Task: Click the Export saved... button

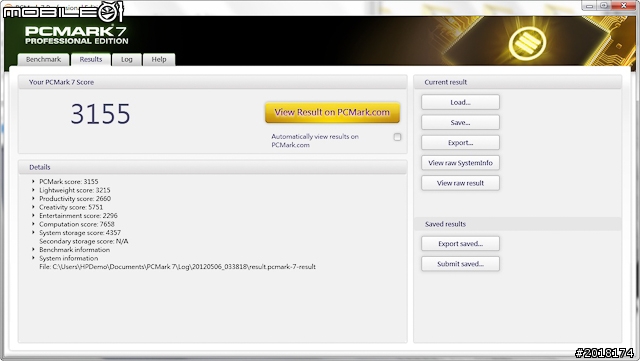Action: pos(460,244)
